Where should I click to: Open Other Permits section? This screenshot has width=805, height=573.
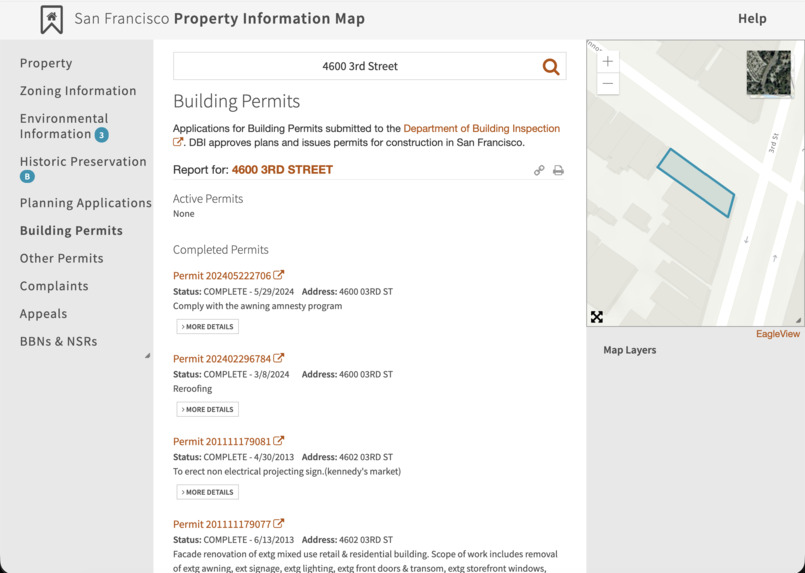[62, 258]
